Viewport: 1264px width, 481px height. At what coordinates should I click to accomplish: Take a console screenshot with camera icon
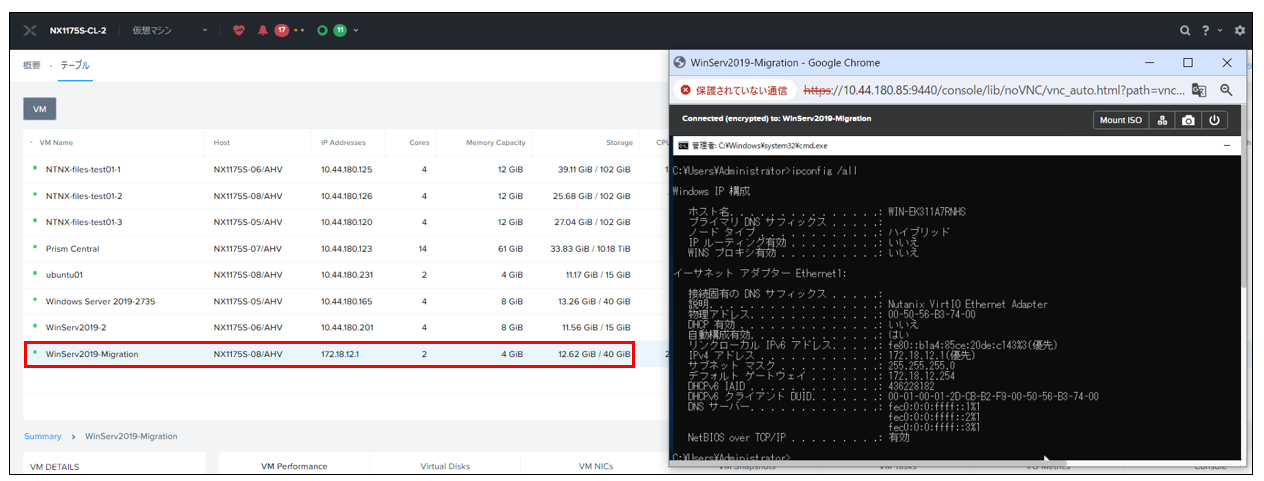(1188, 120)
